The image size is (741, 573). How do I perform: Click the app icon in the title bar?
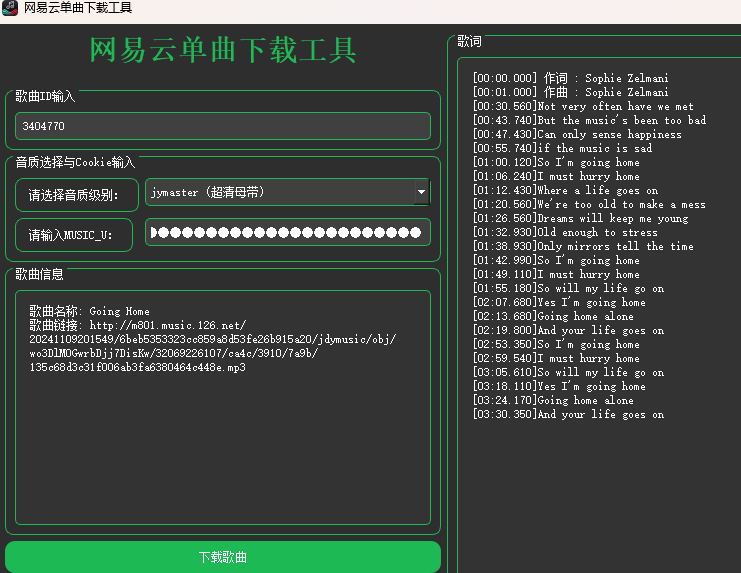pyautogui.click(x=9, y=8)
